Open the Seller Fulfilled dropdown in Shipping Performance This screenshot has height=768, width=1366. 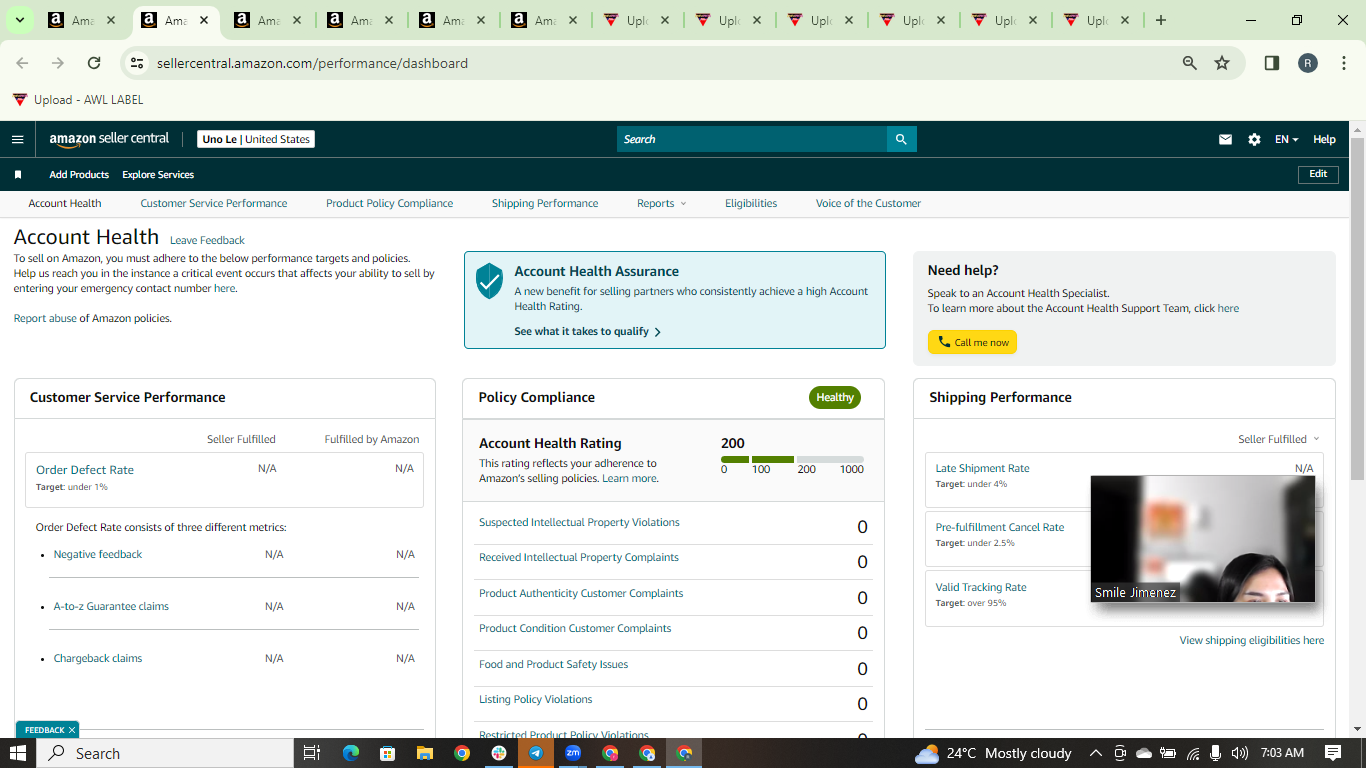pyautogui.click(x=1278, y=439)
